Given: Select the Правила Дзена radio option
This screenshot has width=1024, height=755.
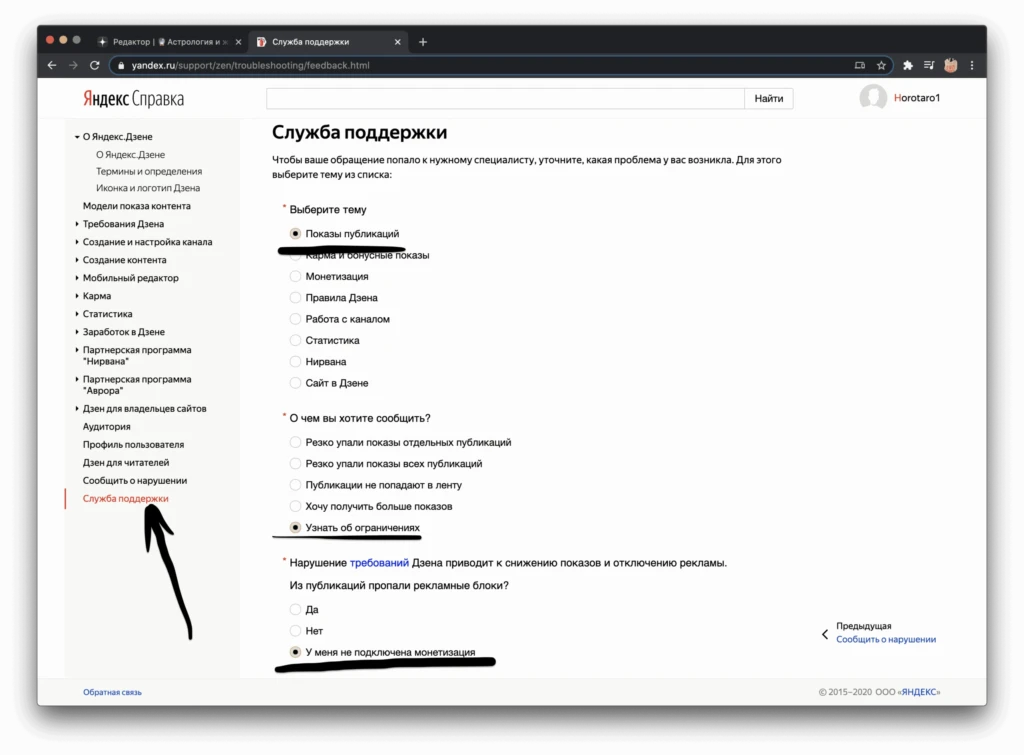Looking at the screenshot, I should click(x=295, y=298).
